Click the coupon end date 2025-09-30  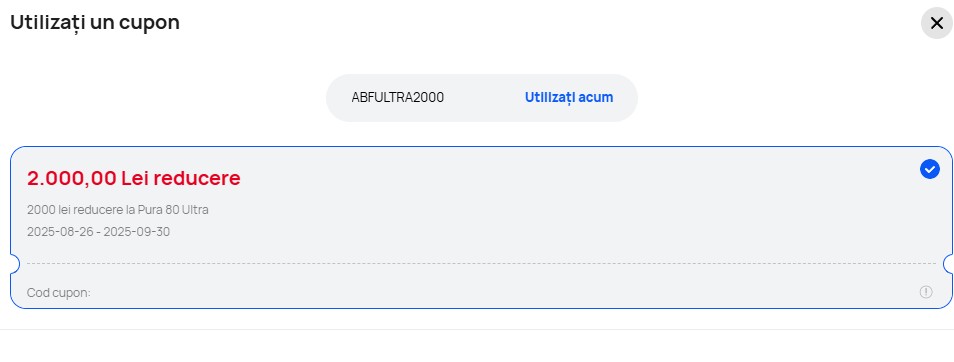pyautogui.click(x=136, y=232)
